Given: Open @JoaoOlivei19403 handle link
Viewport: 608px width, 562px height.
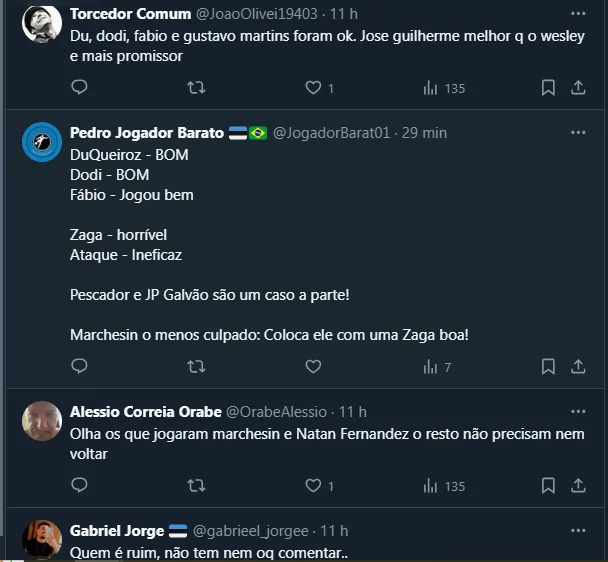Looking at the screenshot, I should (257, 14).
